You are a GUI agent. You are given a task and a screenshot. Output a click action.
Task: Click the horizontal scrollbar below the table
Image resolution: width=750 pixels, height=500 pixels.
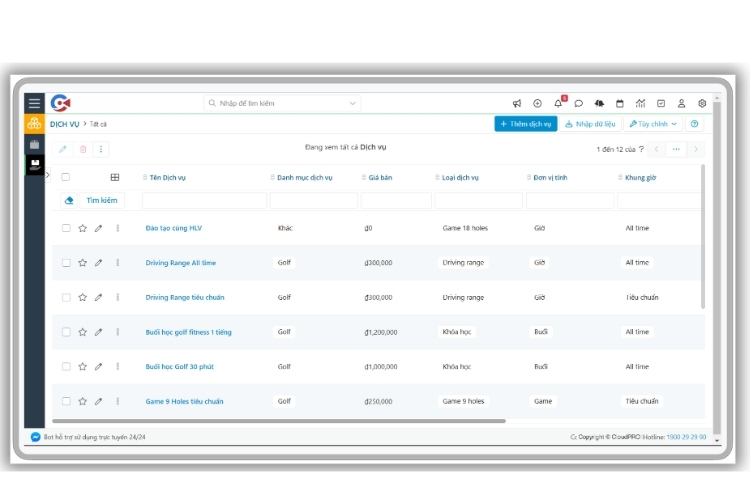pos(280,421)
